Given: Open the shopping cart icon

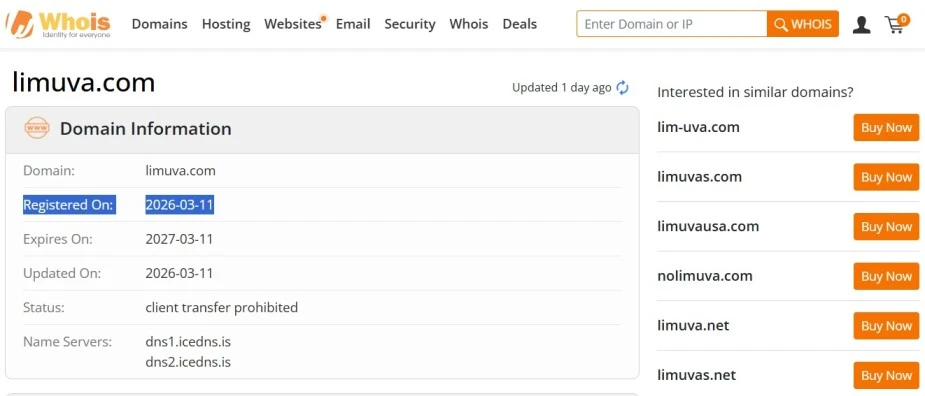Looking at the screenshot, I should click(x=896, y=24).
